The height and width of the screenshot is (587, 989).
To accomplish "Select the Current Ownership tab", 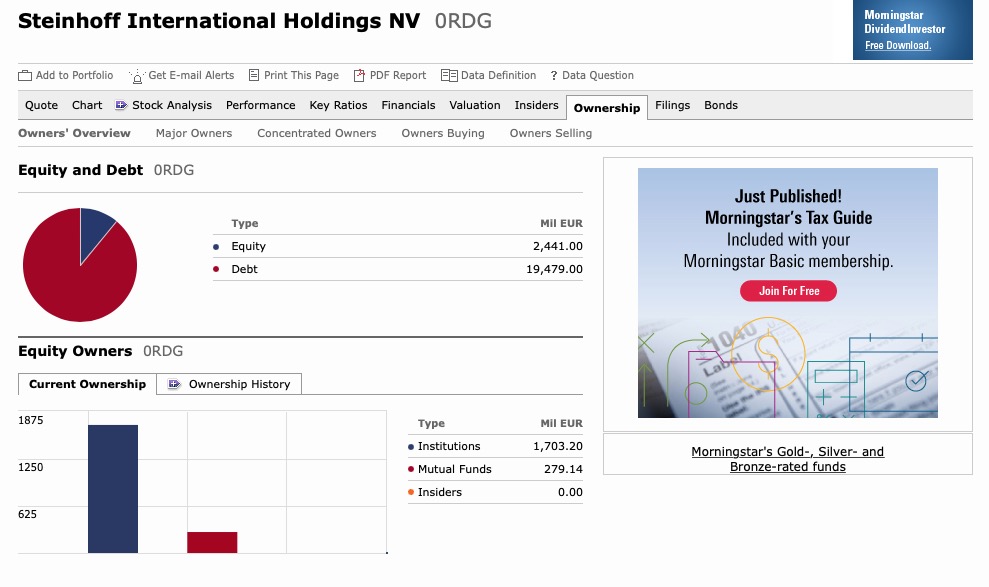I will (87, 384).
